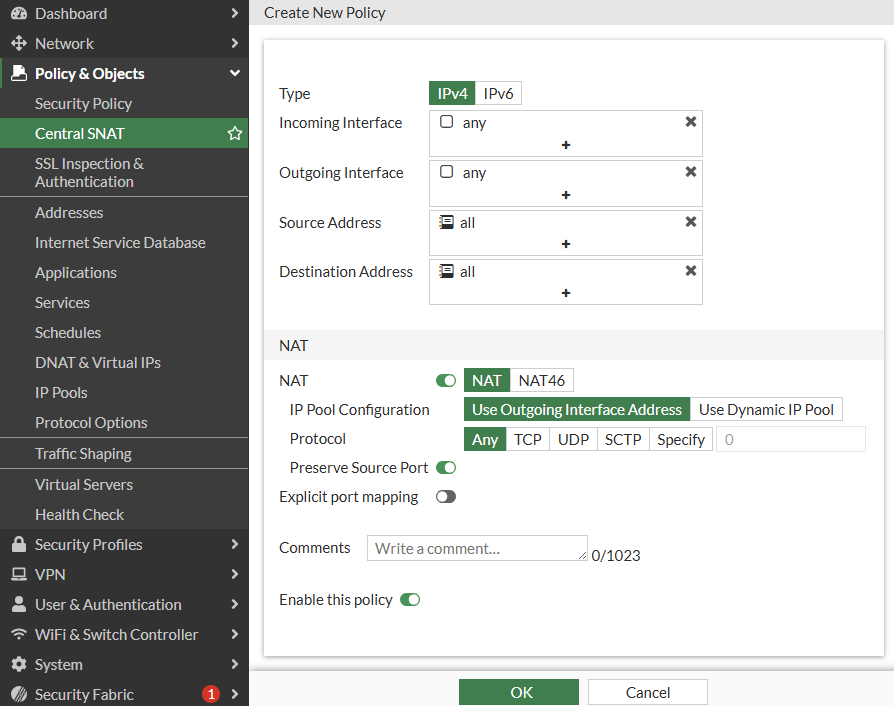This screenshot has height=706, width=894.
Task: Add an entry with Incoming Interface plus
Action: click(x=566, y=145)
